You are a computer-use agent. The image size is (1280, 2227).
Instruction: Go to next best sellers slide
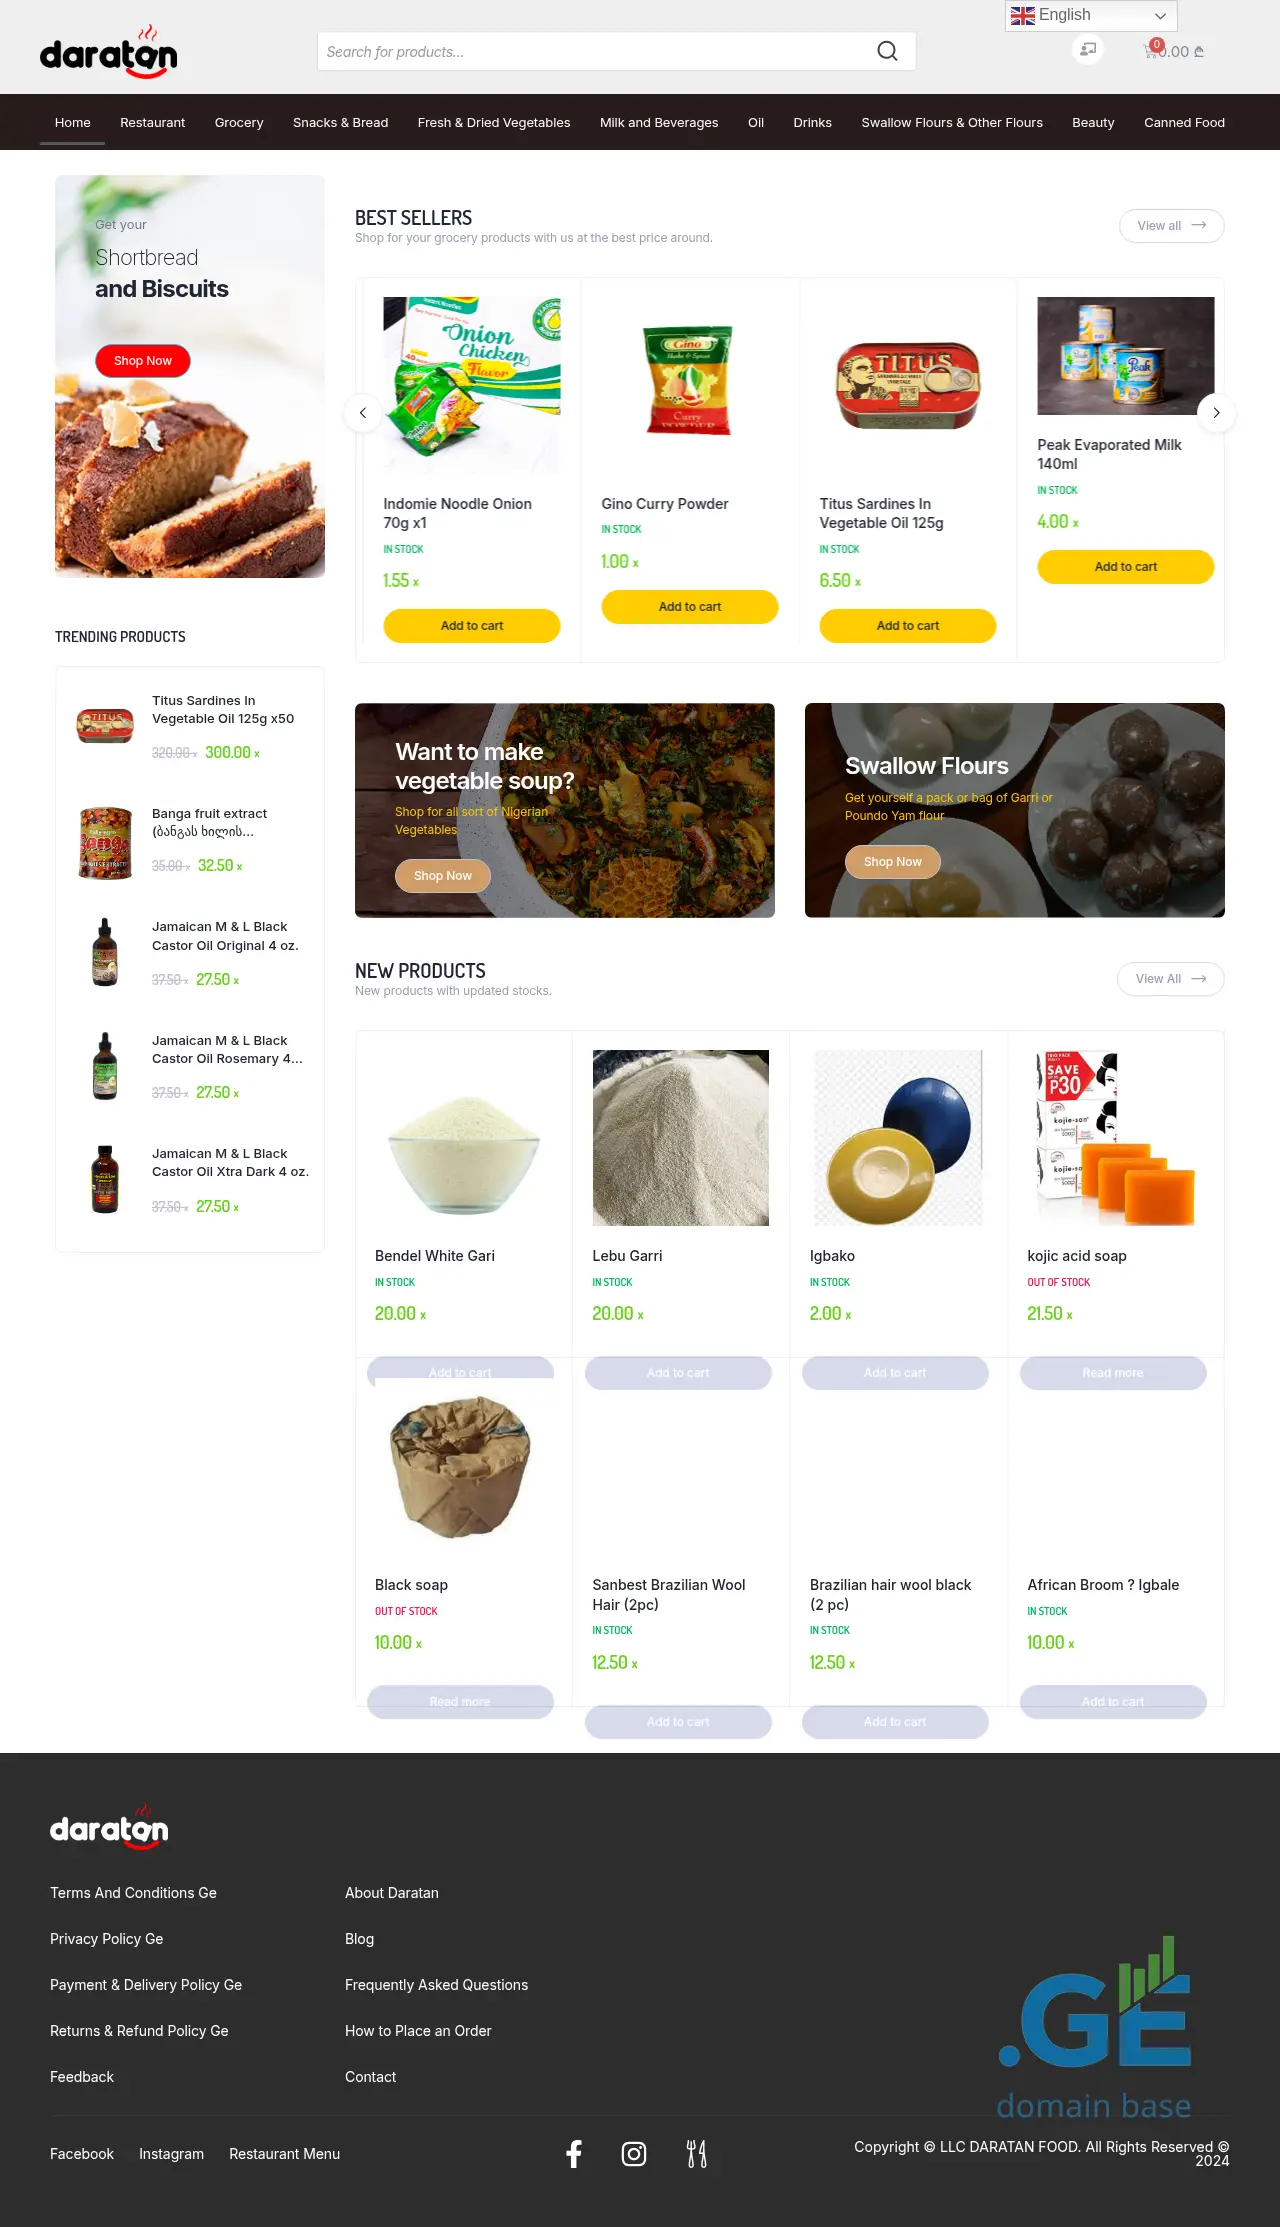click(x=1216, y=413)
